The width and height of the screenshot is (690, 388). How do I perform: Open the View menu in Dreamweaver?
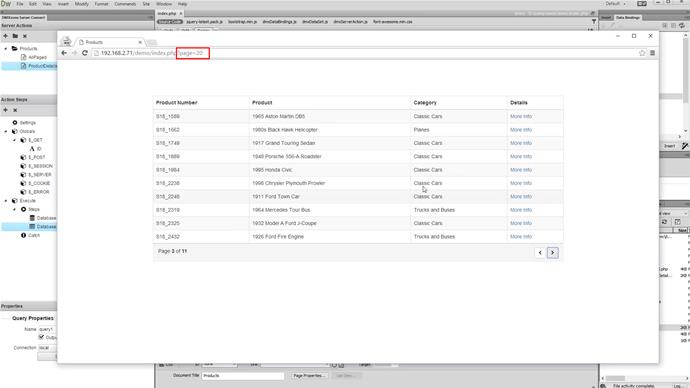tap(47, 4)
